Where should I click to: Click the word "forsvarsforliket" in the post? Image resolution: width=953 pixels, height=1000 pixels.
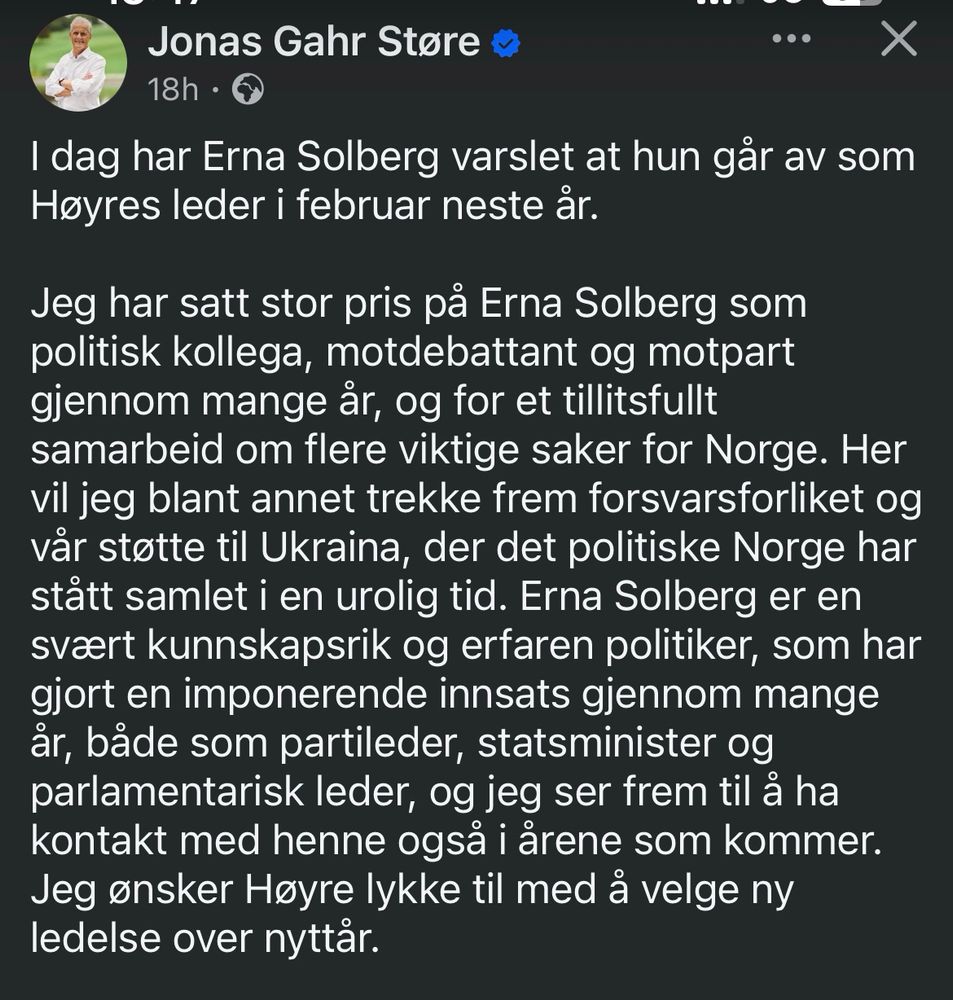pyautogui.click(x=726, y=498)
